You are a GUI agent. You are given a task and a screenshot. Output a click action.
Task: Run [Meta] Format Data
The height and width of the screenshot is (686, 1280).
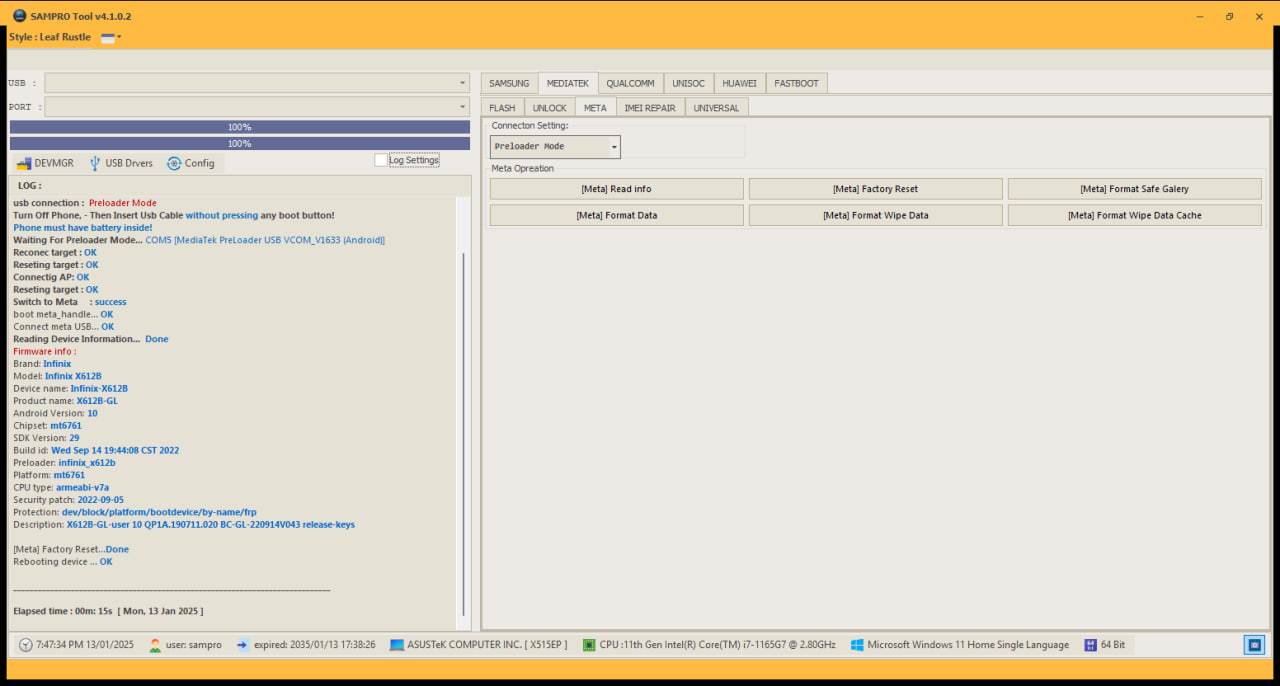(616, 215)
